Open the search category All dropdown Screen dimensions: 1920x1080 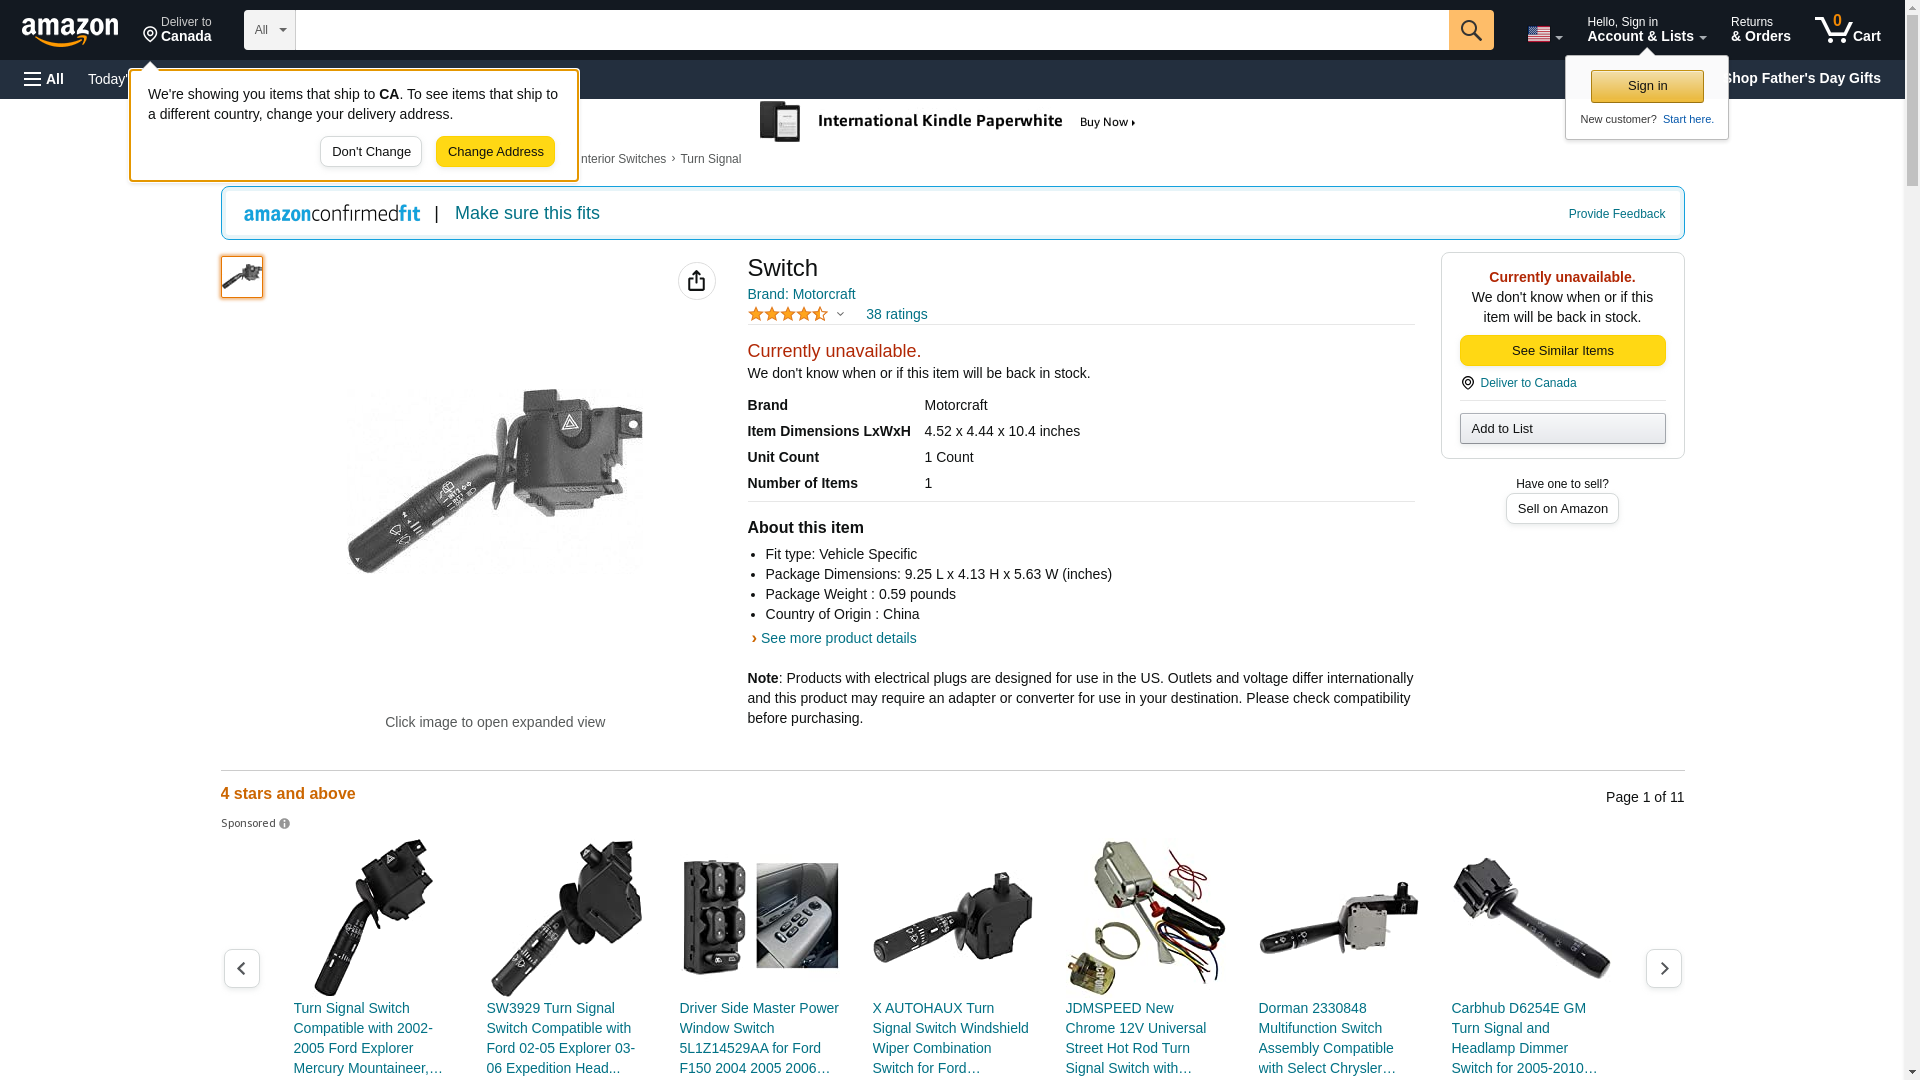coord(269,30)
